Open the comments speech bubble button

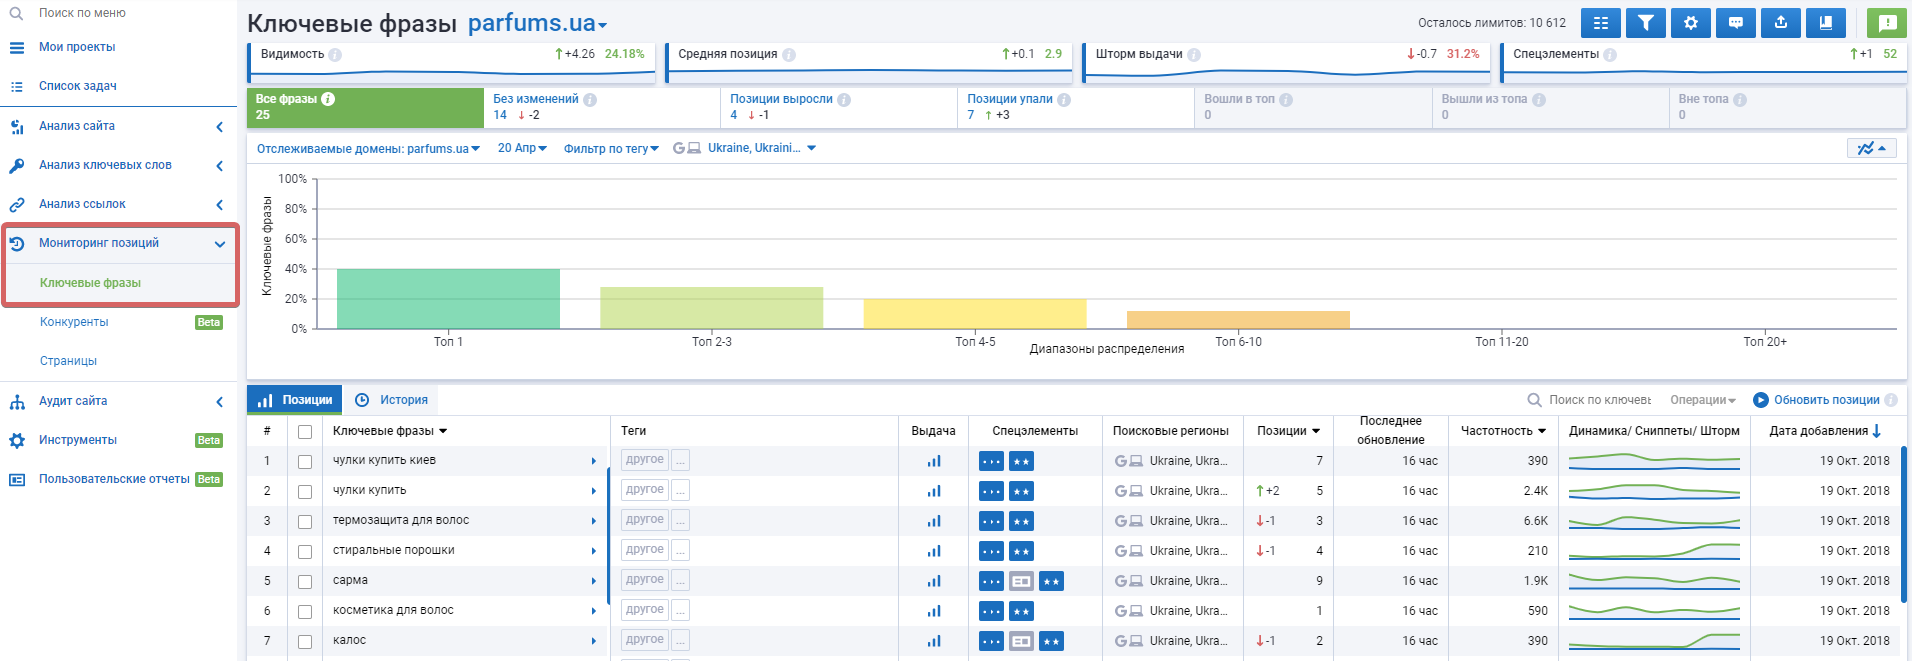click(x=1736, y=23)
